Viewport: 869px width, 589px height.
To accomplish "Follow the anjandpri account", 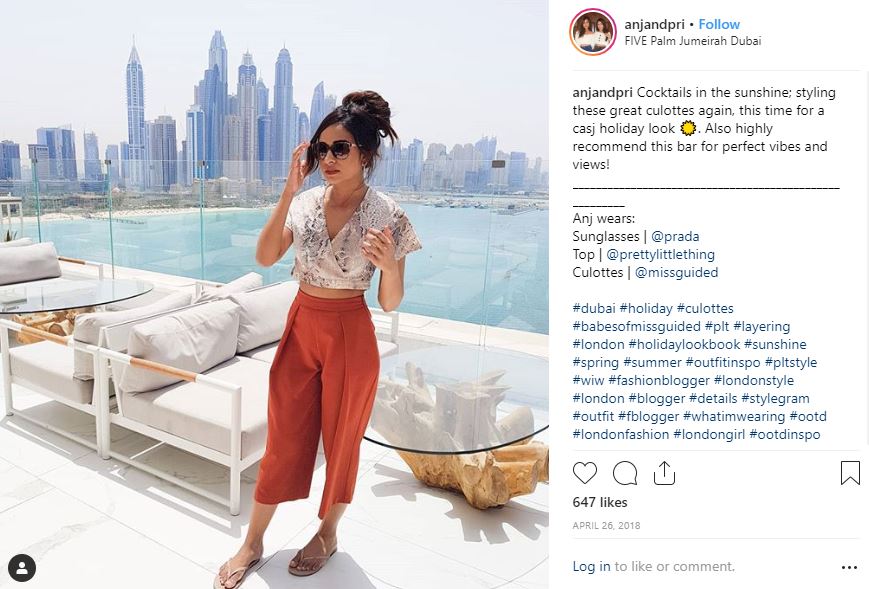I will (x=719, y=24).
